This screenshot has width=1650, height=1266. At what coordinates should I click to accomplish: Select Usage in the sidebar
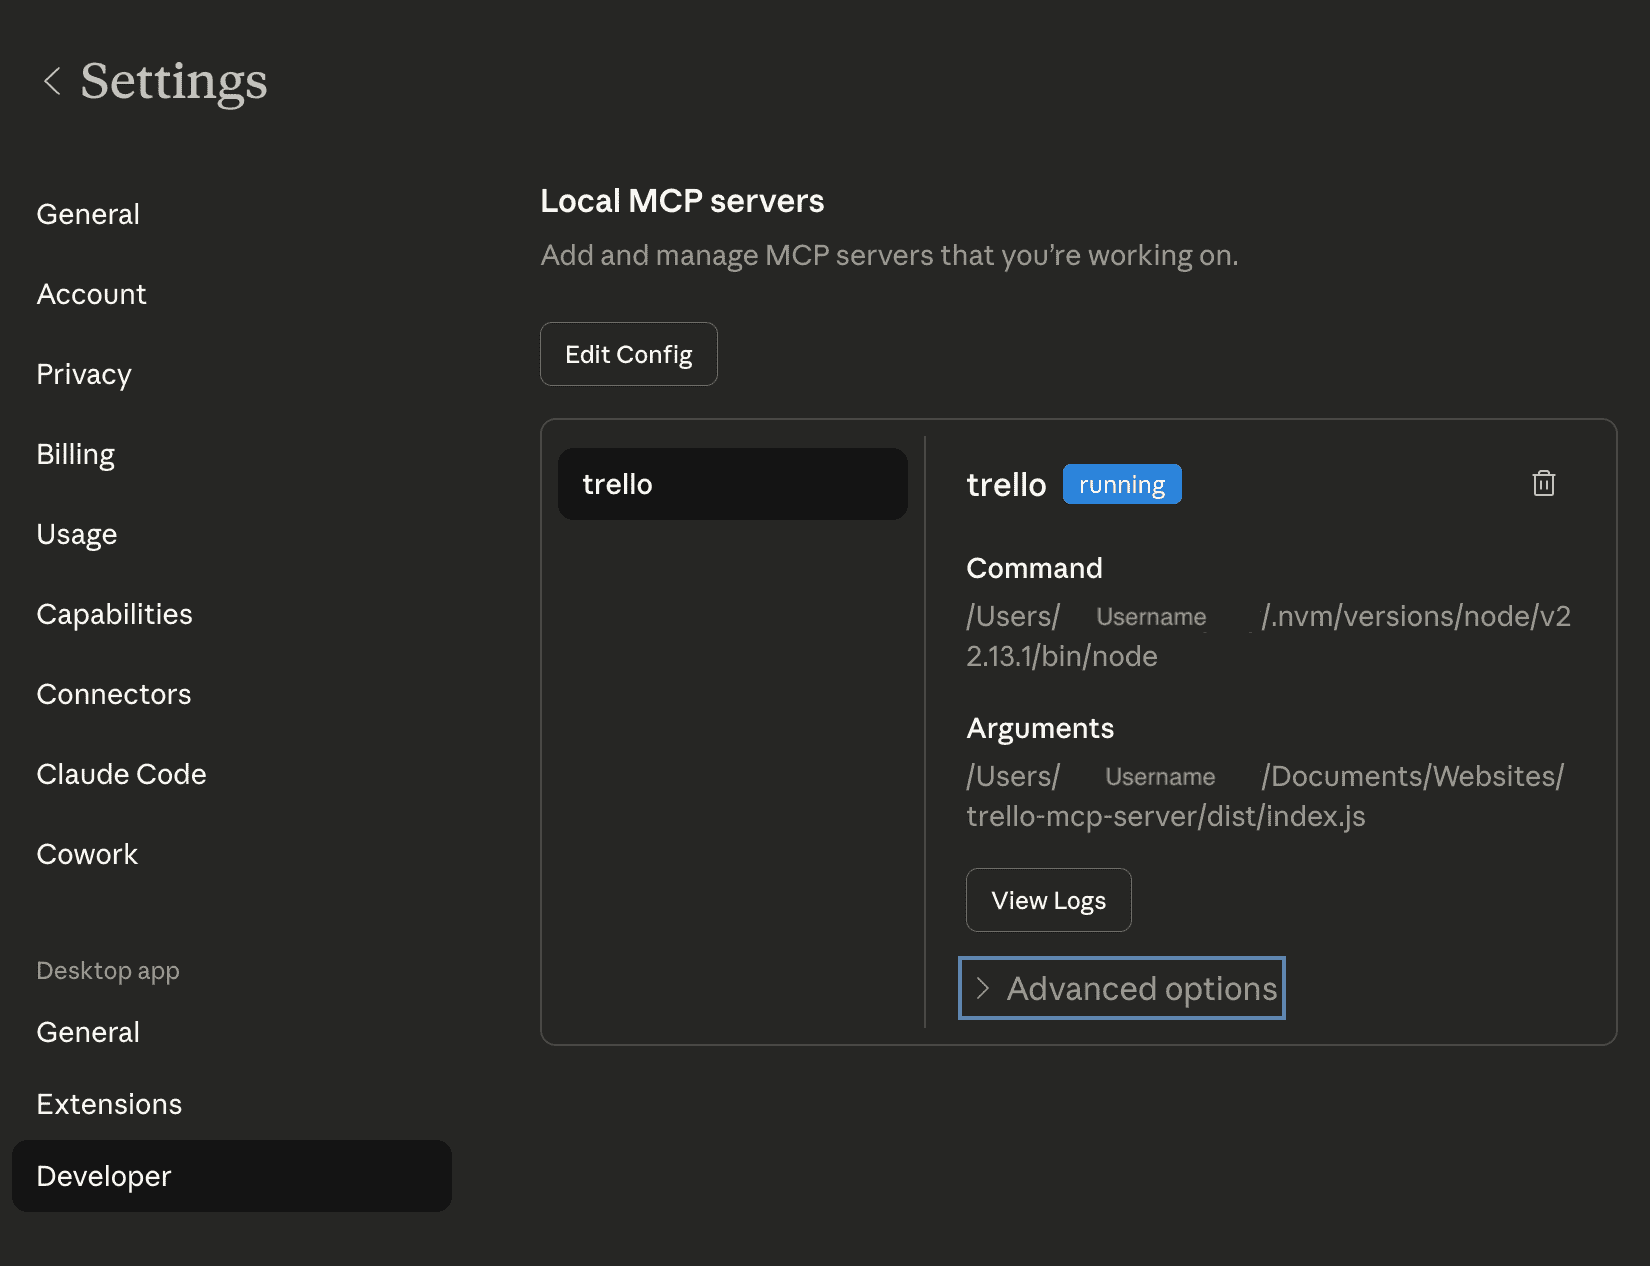pos(77,534)
